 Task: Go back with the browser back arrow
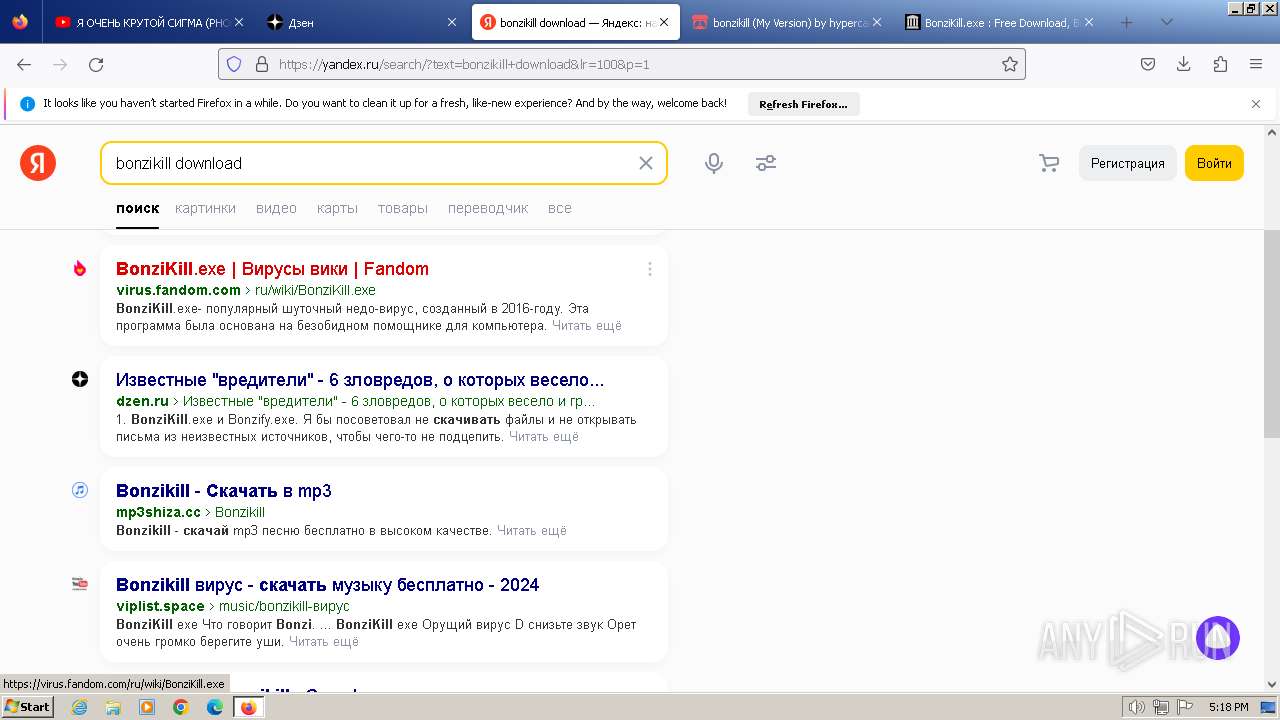pos(24,64)
